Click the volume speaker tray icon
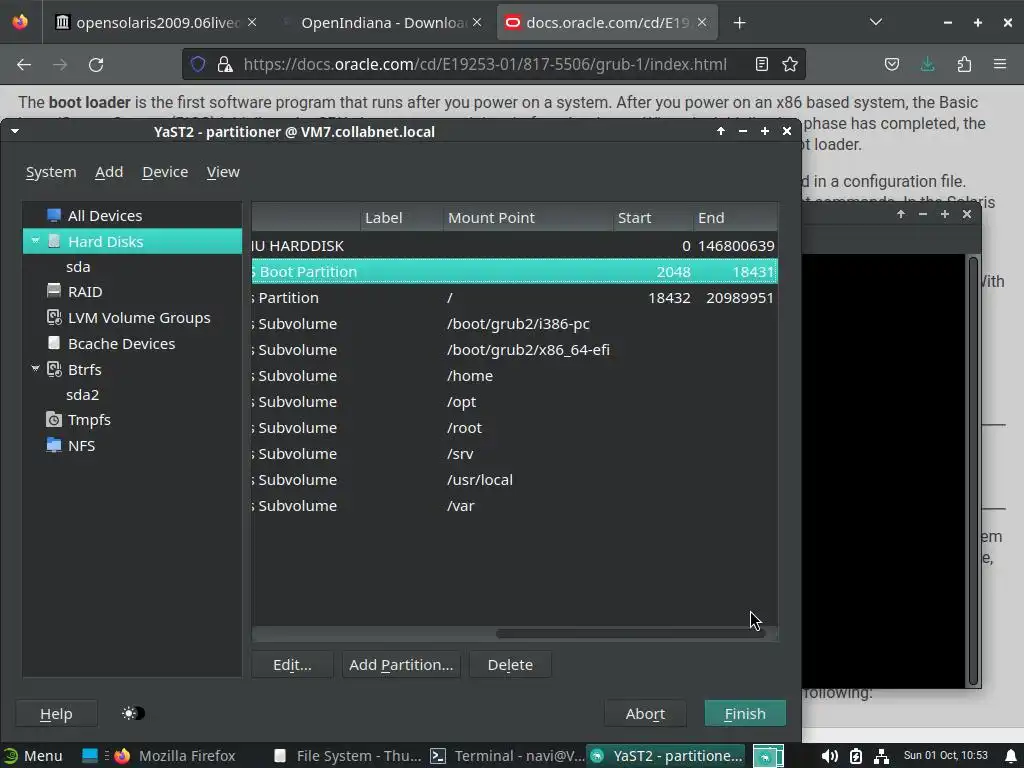Image resolution: width=1024 pixels, height=768 pixels. pyautogui.click(x=829, y=756)
